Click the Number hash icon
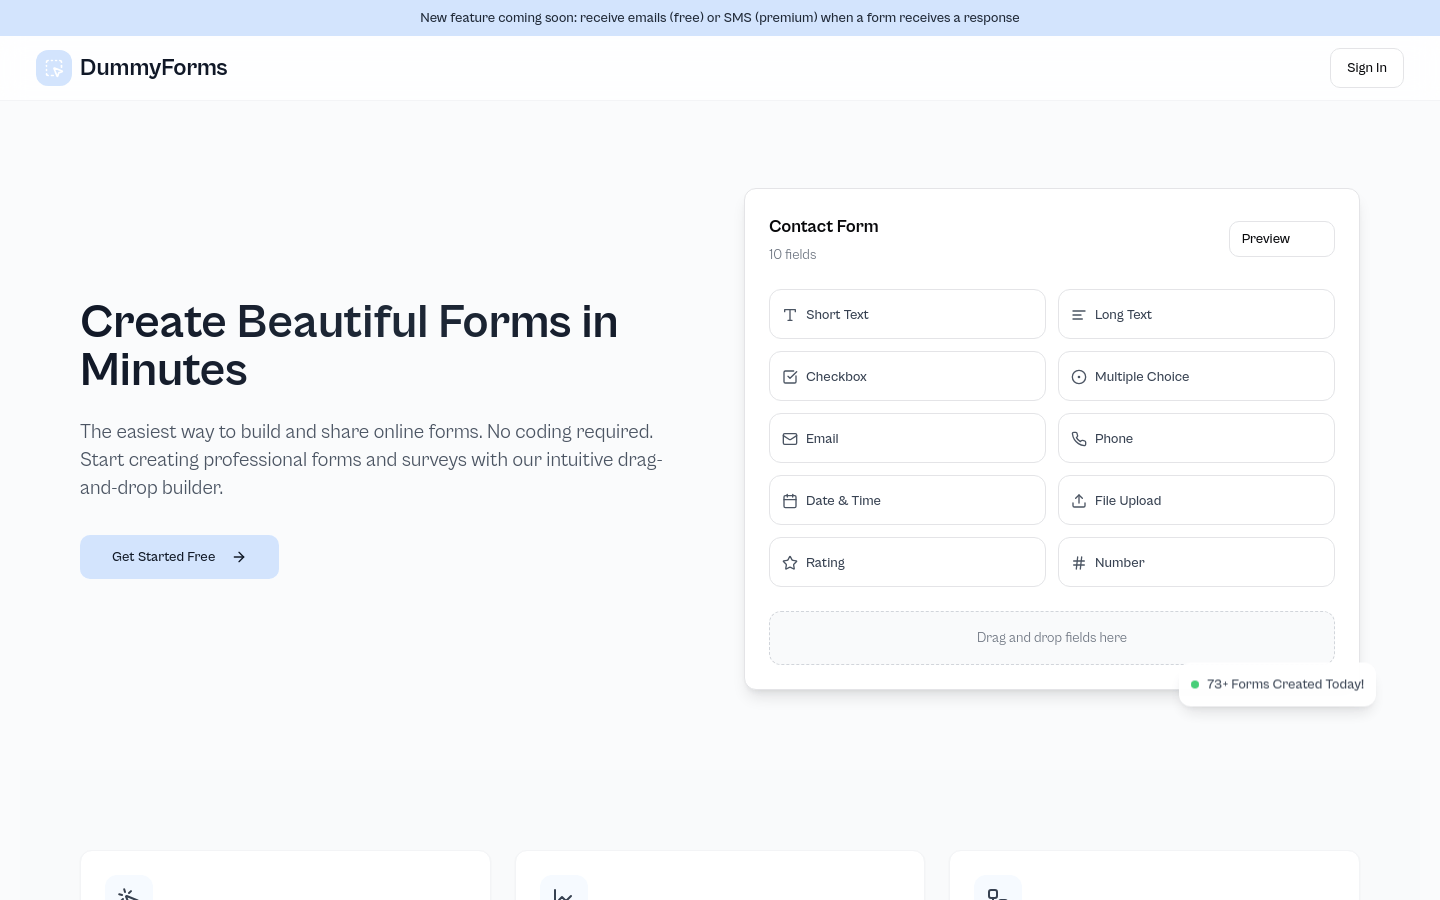Viewport: 1440px width, 900px height. tap(1079, 563)
